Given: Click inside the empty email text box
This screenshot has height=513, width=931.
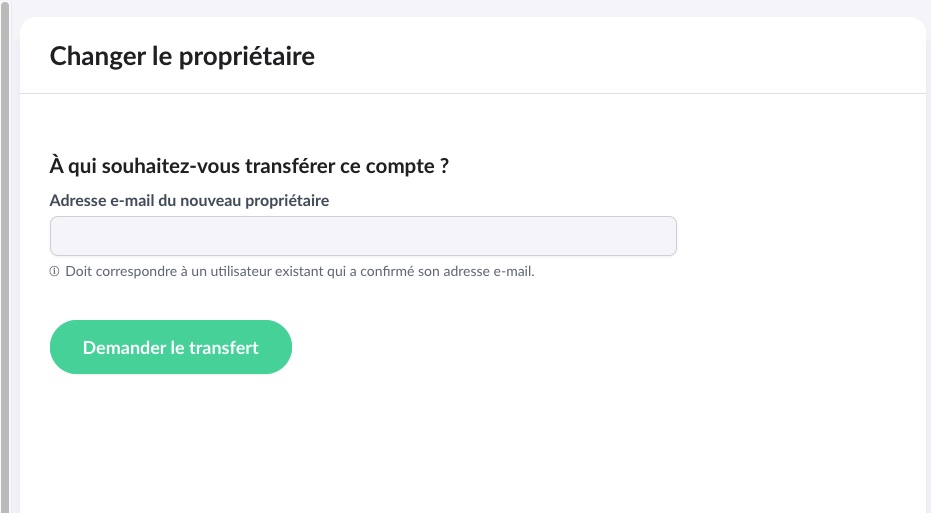Looking at the screenshot, I should [363, 236].
